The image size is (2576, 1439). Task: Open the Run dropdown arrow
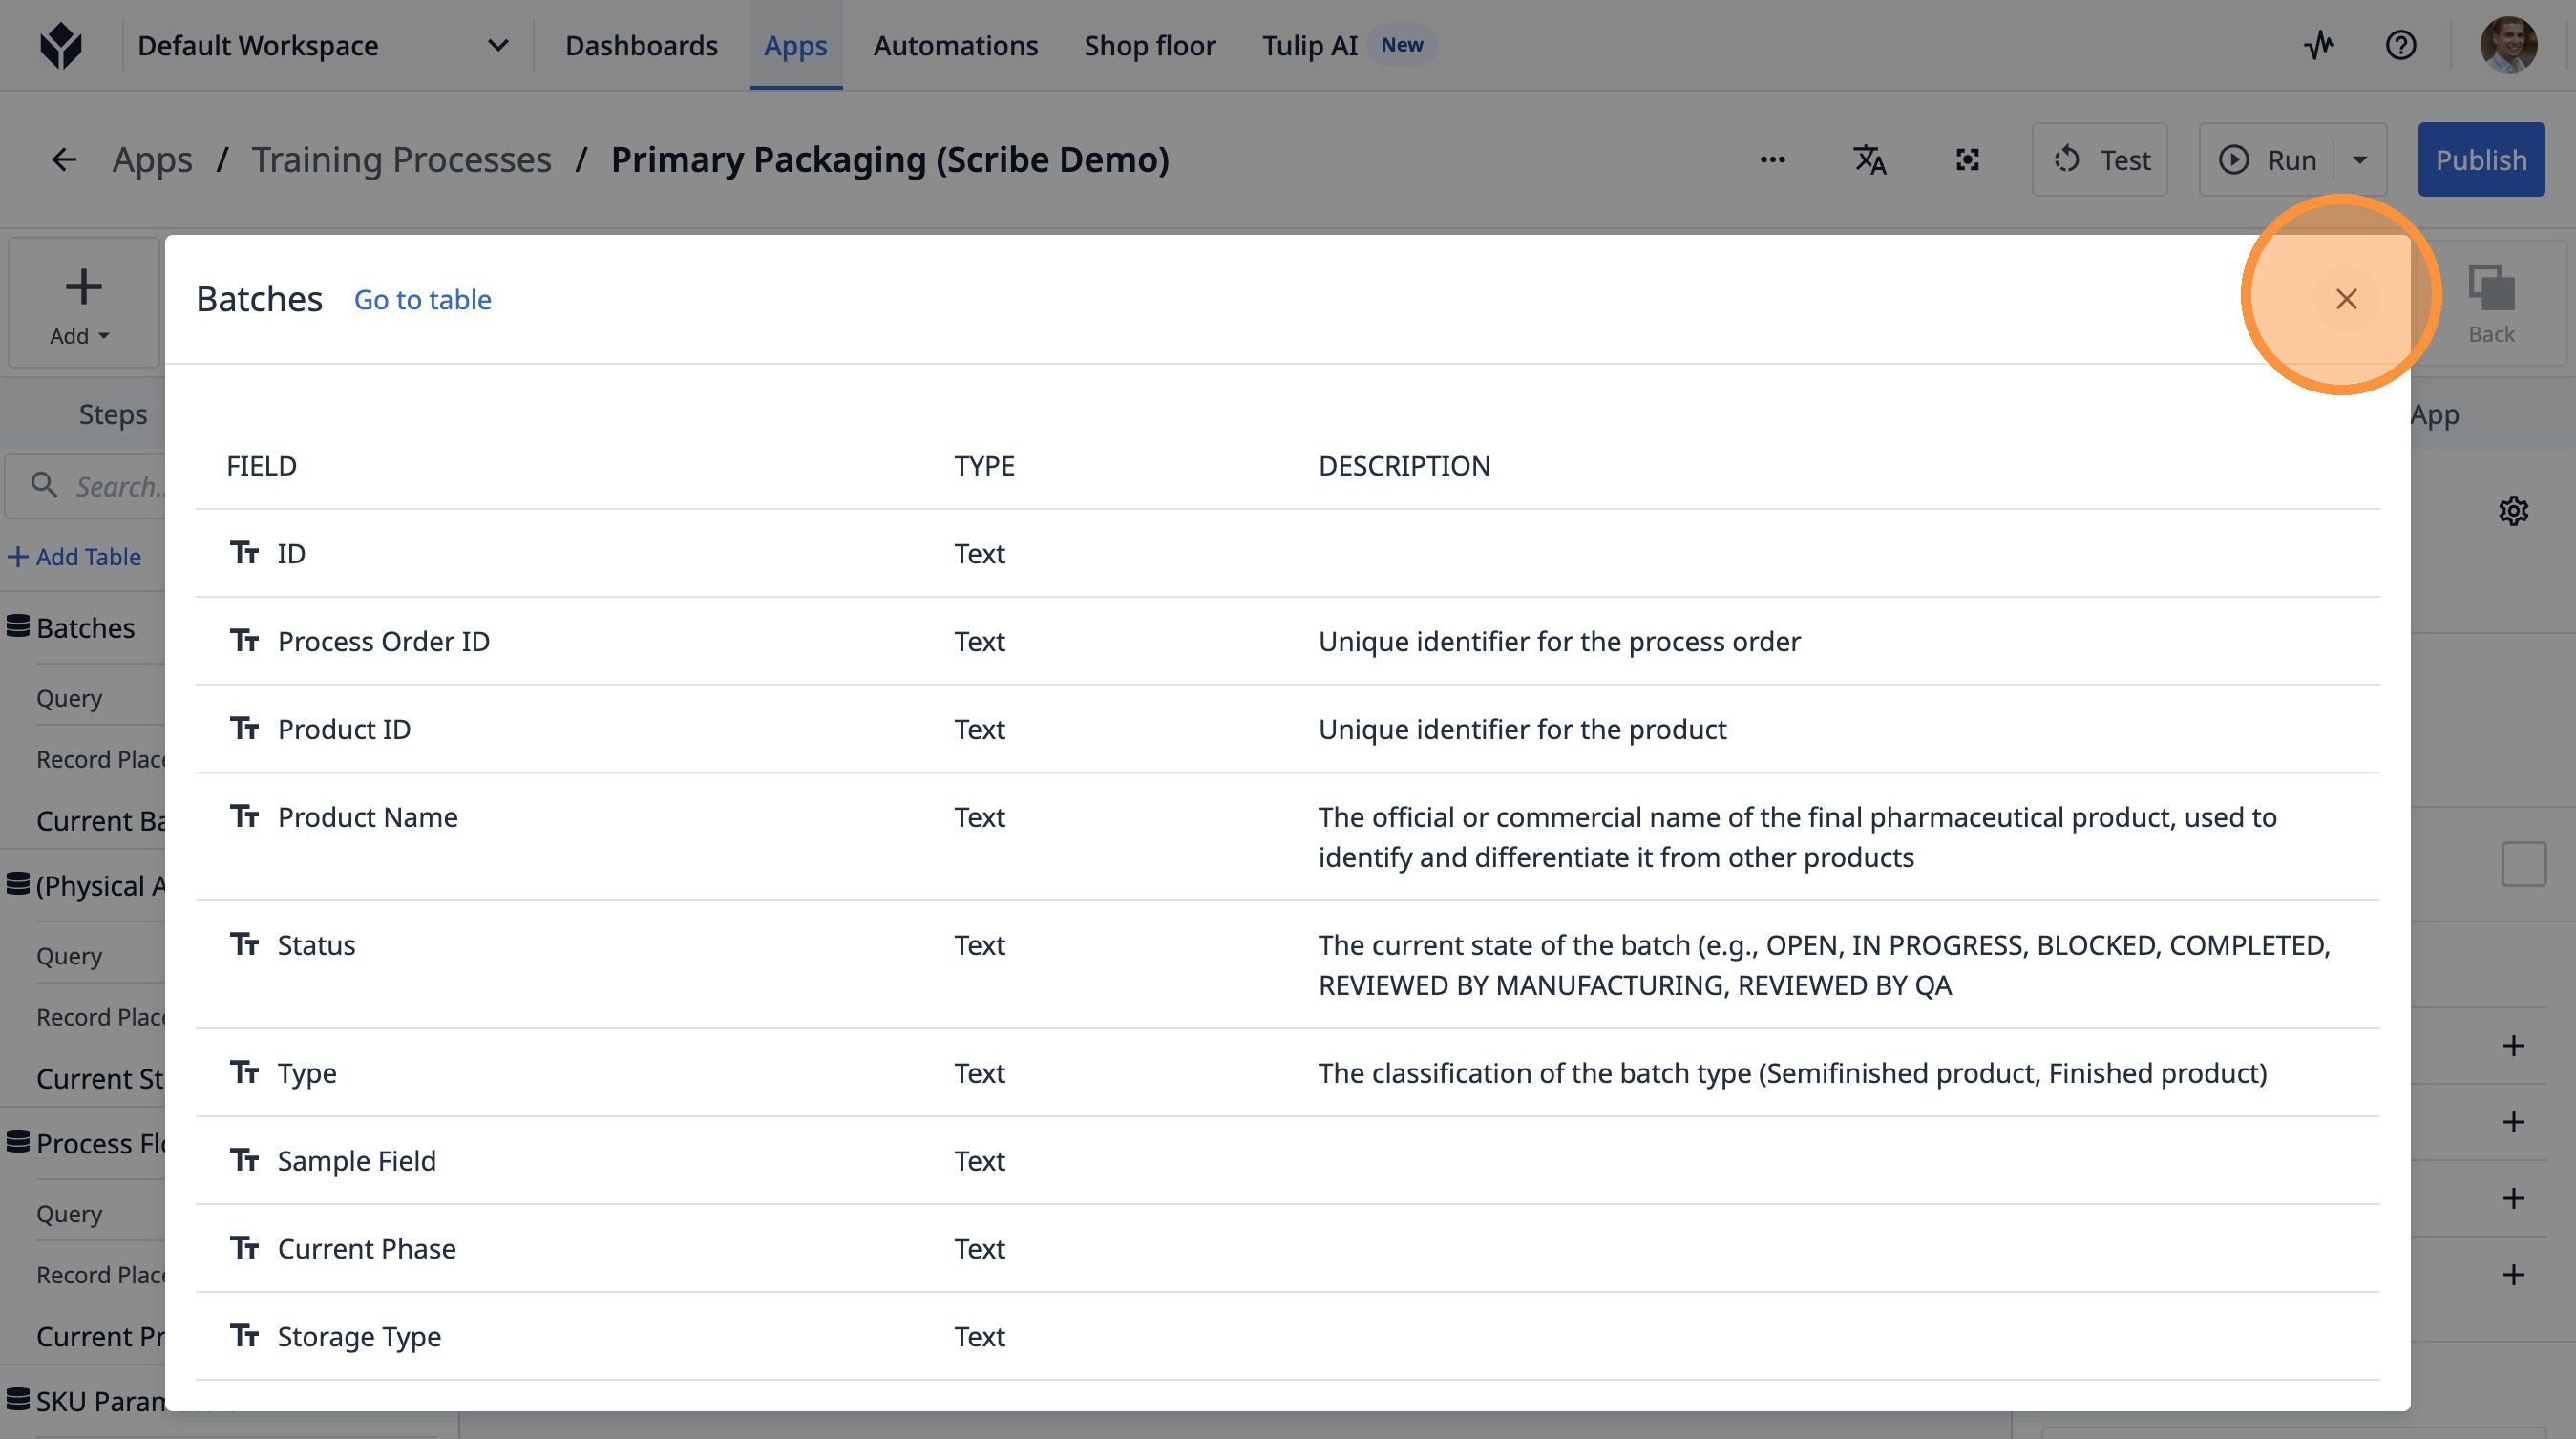click(2360, 160)
